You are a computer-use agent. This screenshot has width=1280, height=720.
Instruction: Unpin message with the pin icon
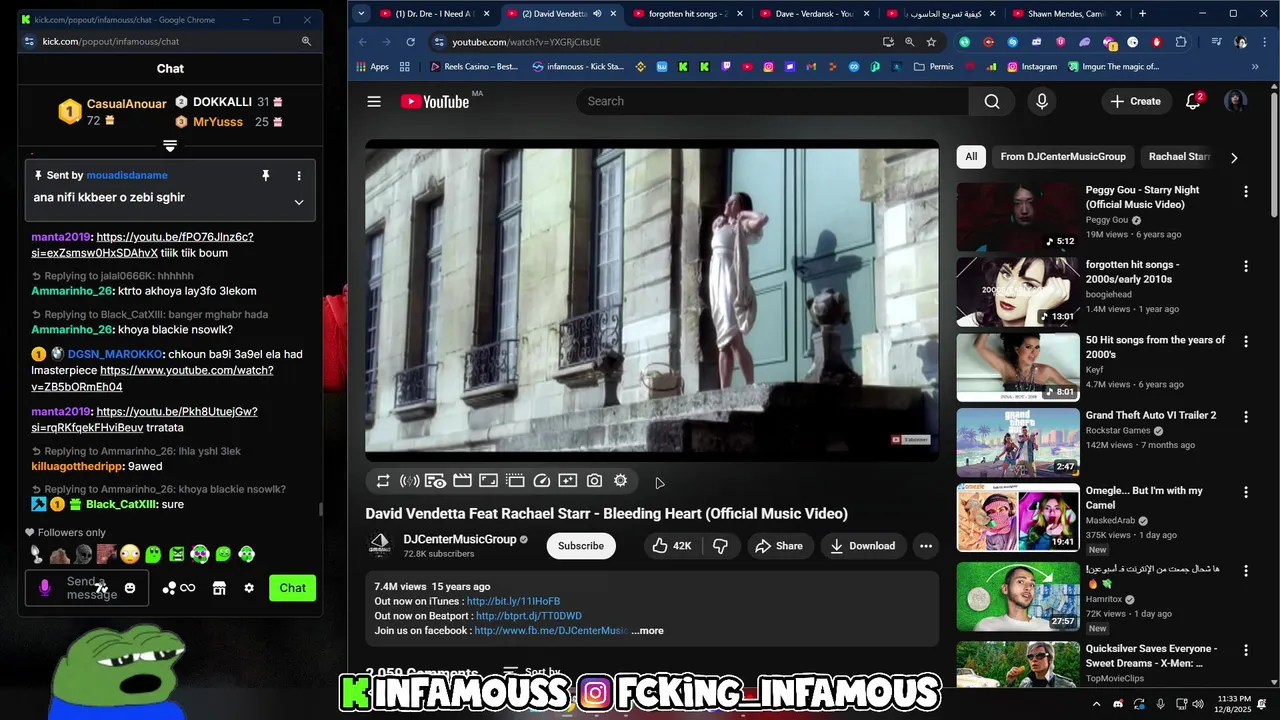pos(266,175)
